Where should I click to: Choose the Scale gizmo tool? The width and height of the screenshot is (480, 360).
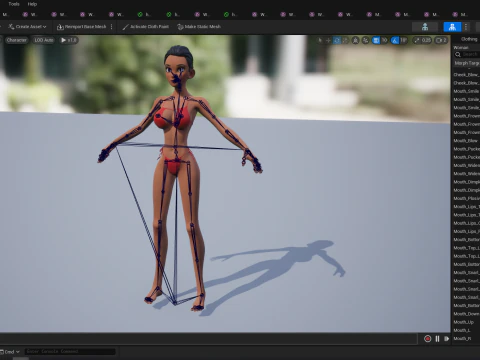coord(345,40)
